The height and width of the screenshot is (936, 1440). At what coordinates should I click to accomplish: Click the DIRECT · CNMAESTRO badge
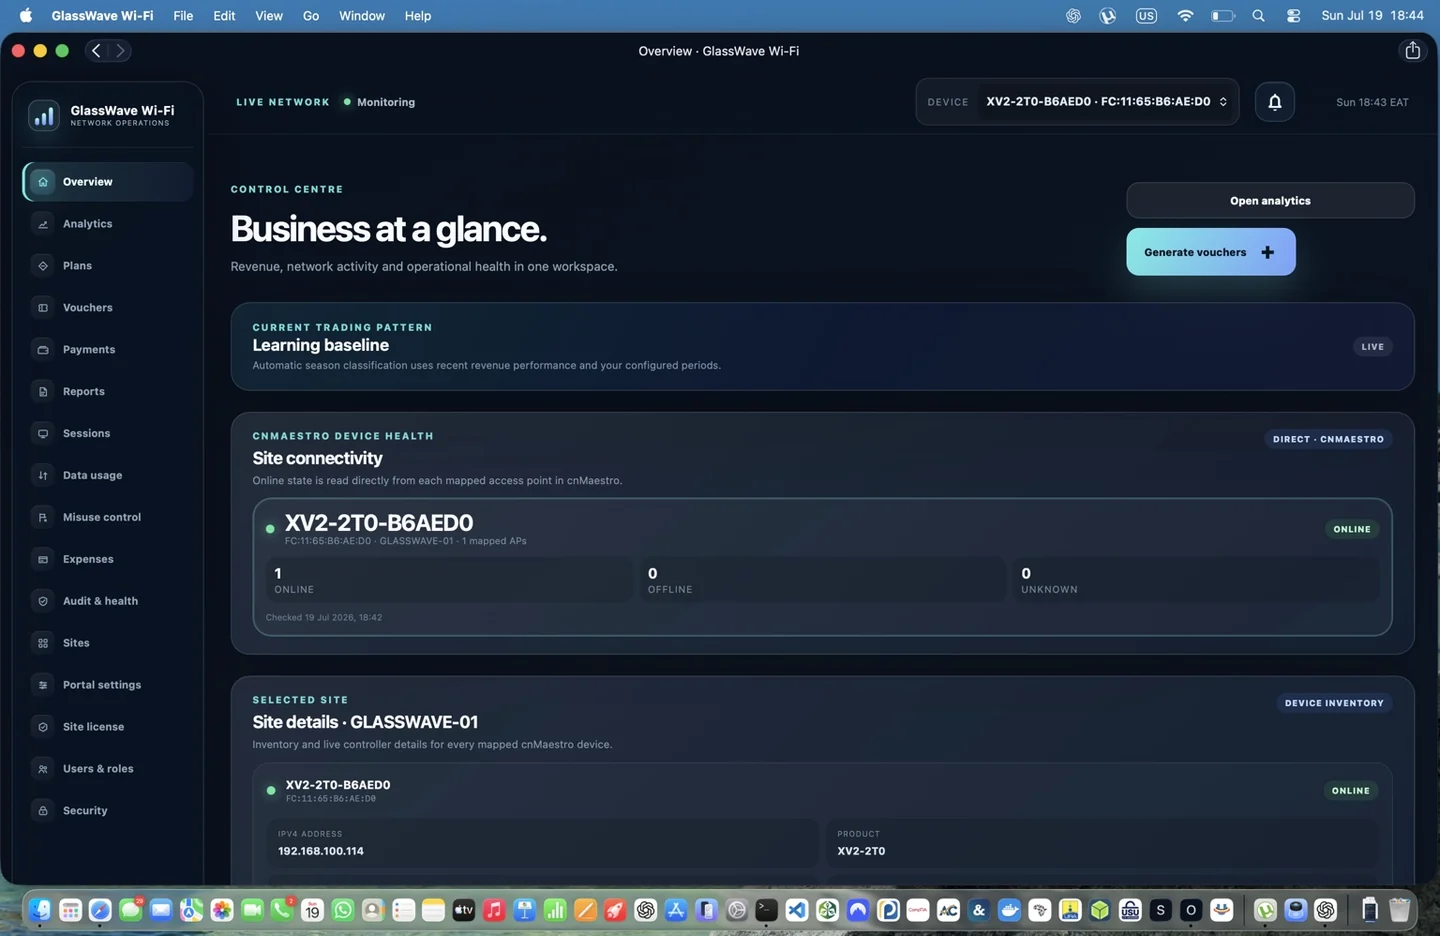[x=1328, y=439]
